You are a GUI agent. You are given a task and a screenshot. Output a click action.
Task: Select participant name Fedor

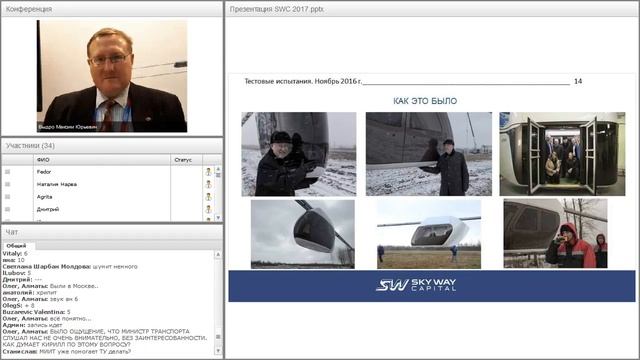click(x=44, y=172)
